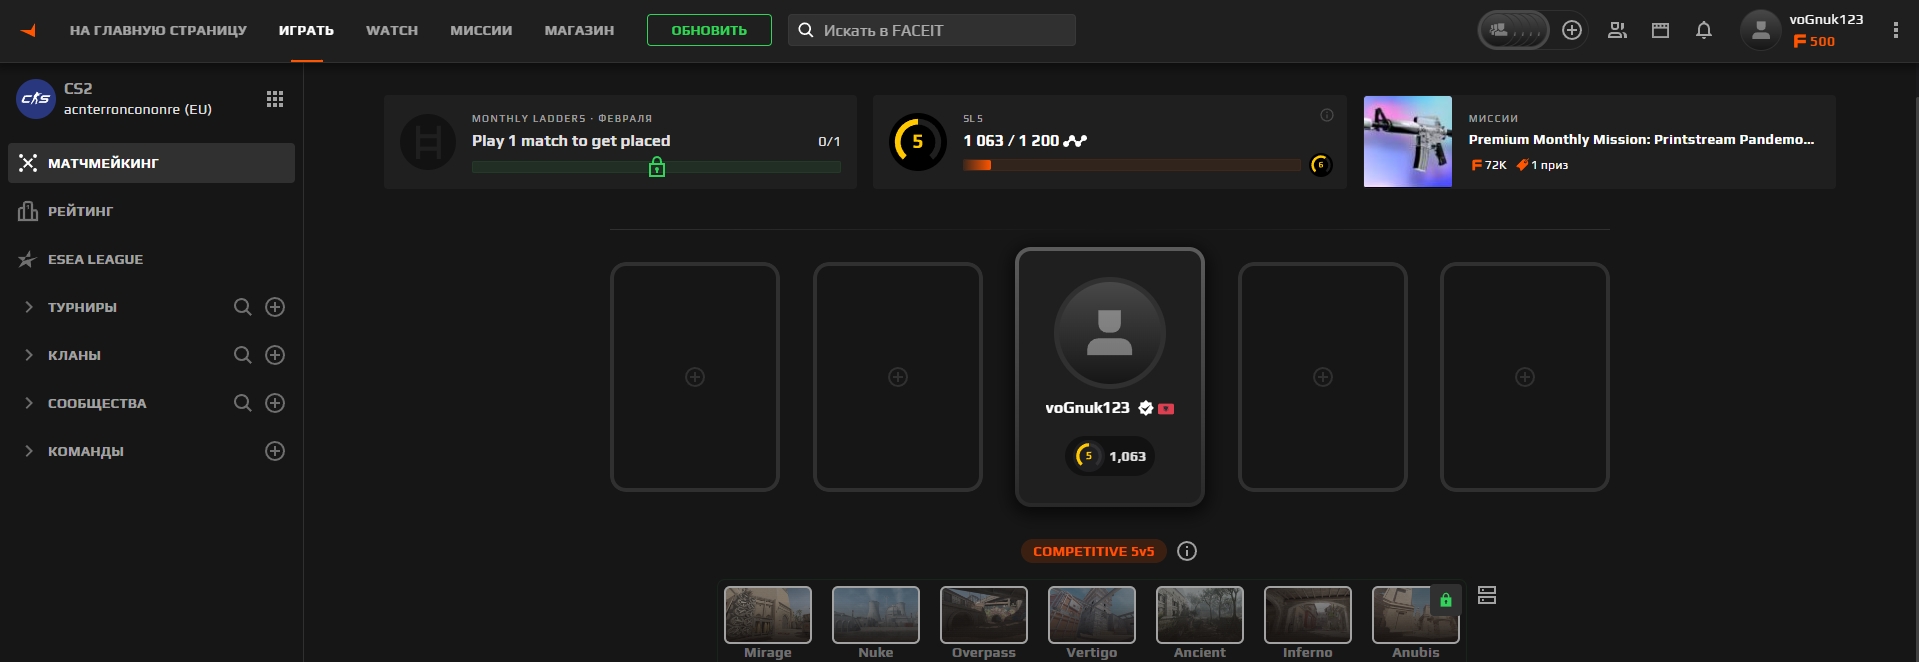
Task: Search tournaments with magnifier icon
Action: (x=242, y=307)
